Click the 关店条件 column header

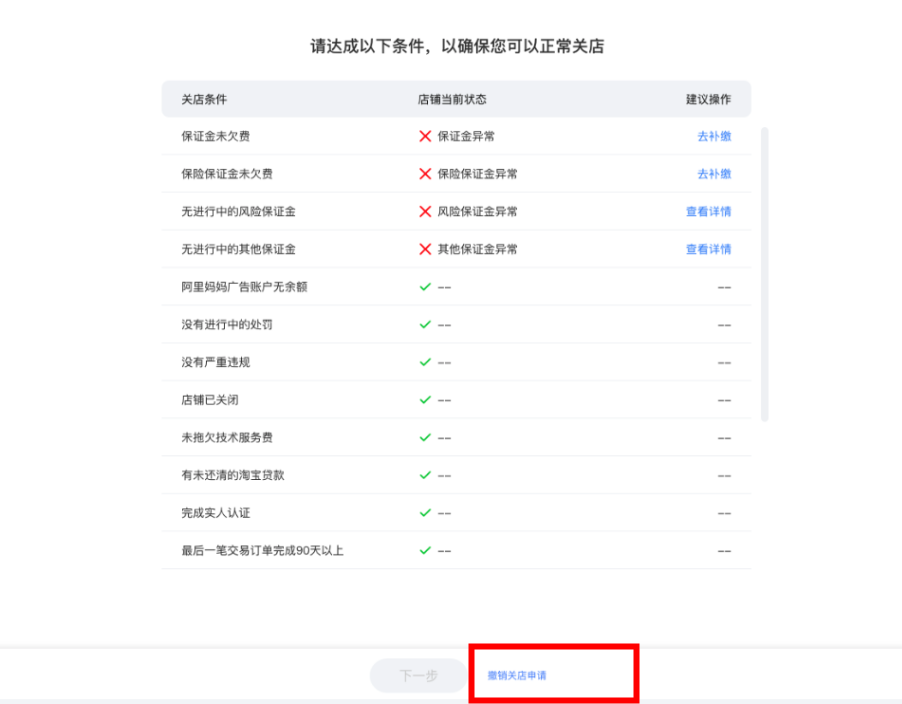point(204,100)
